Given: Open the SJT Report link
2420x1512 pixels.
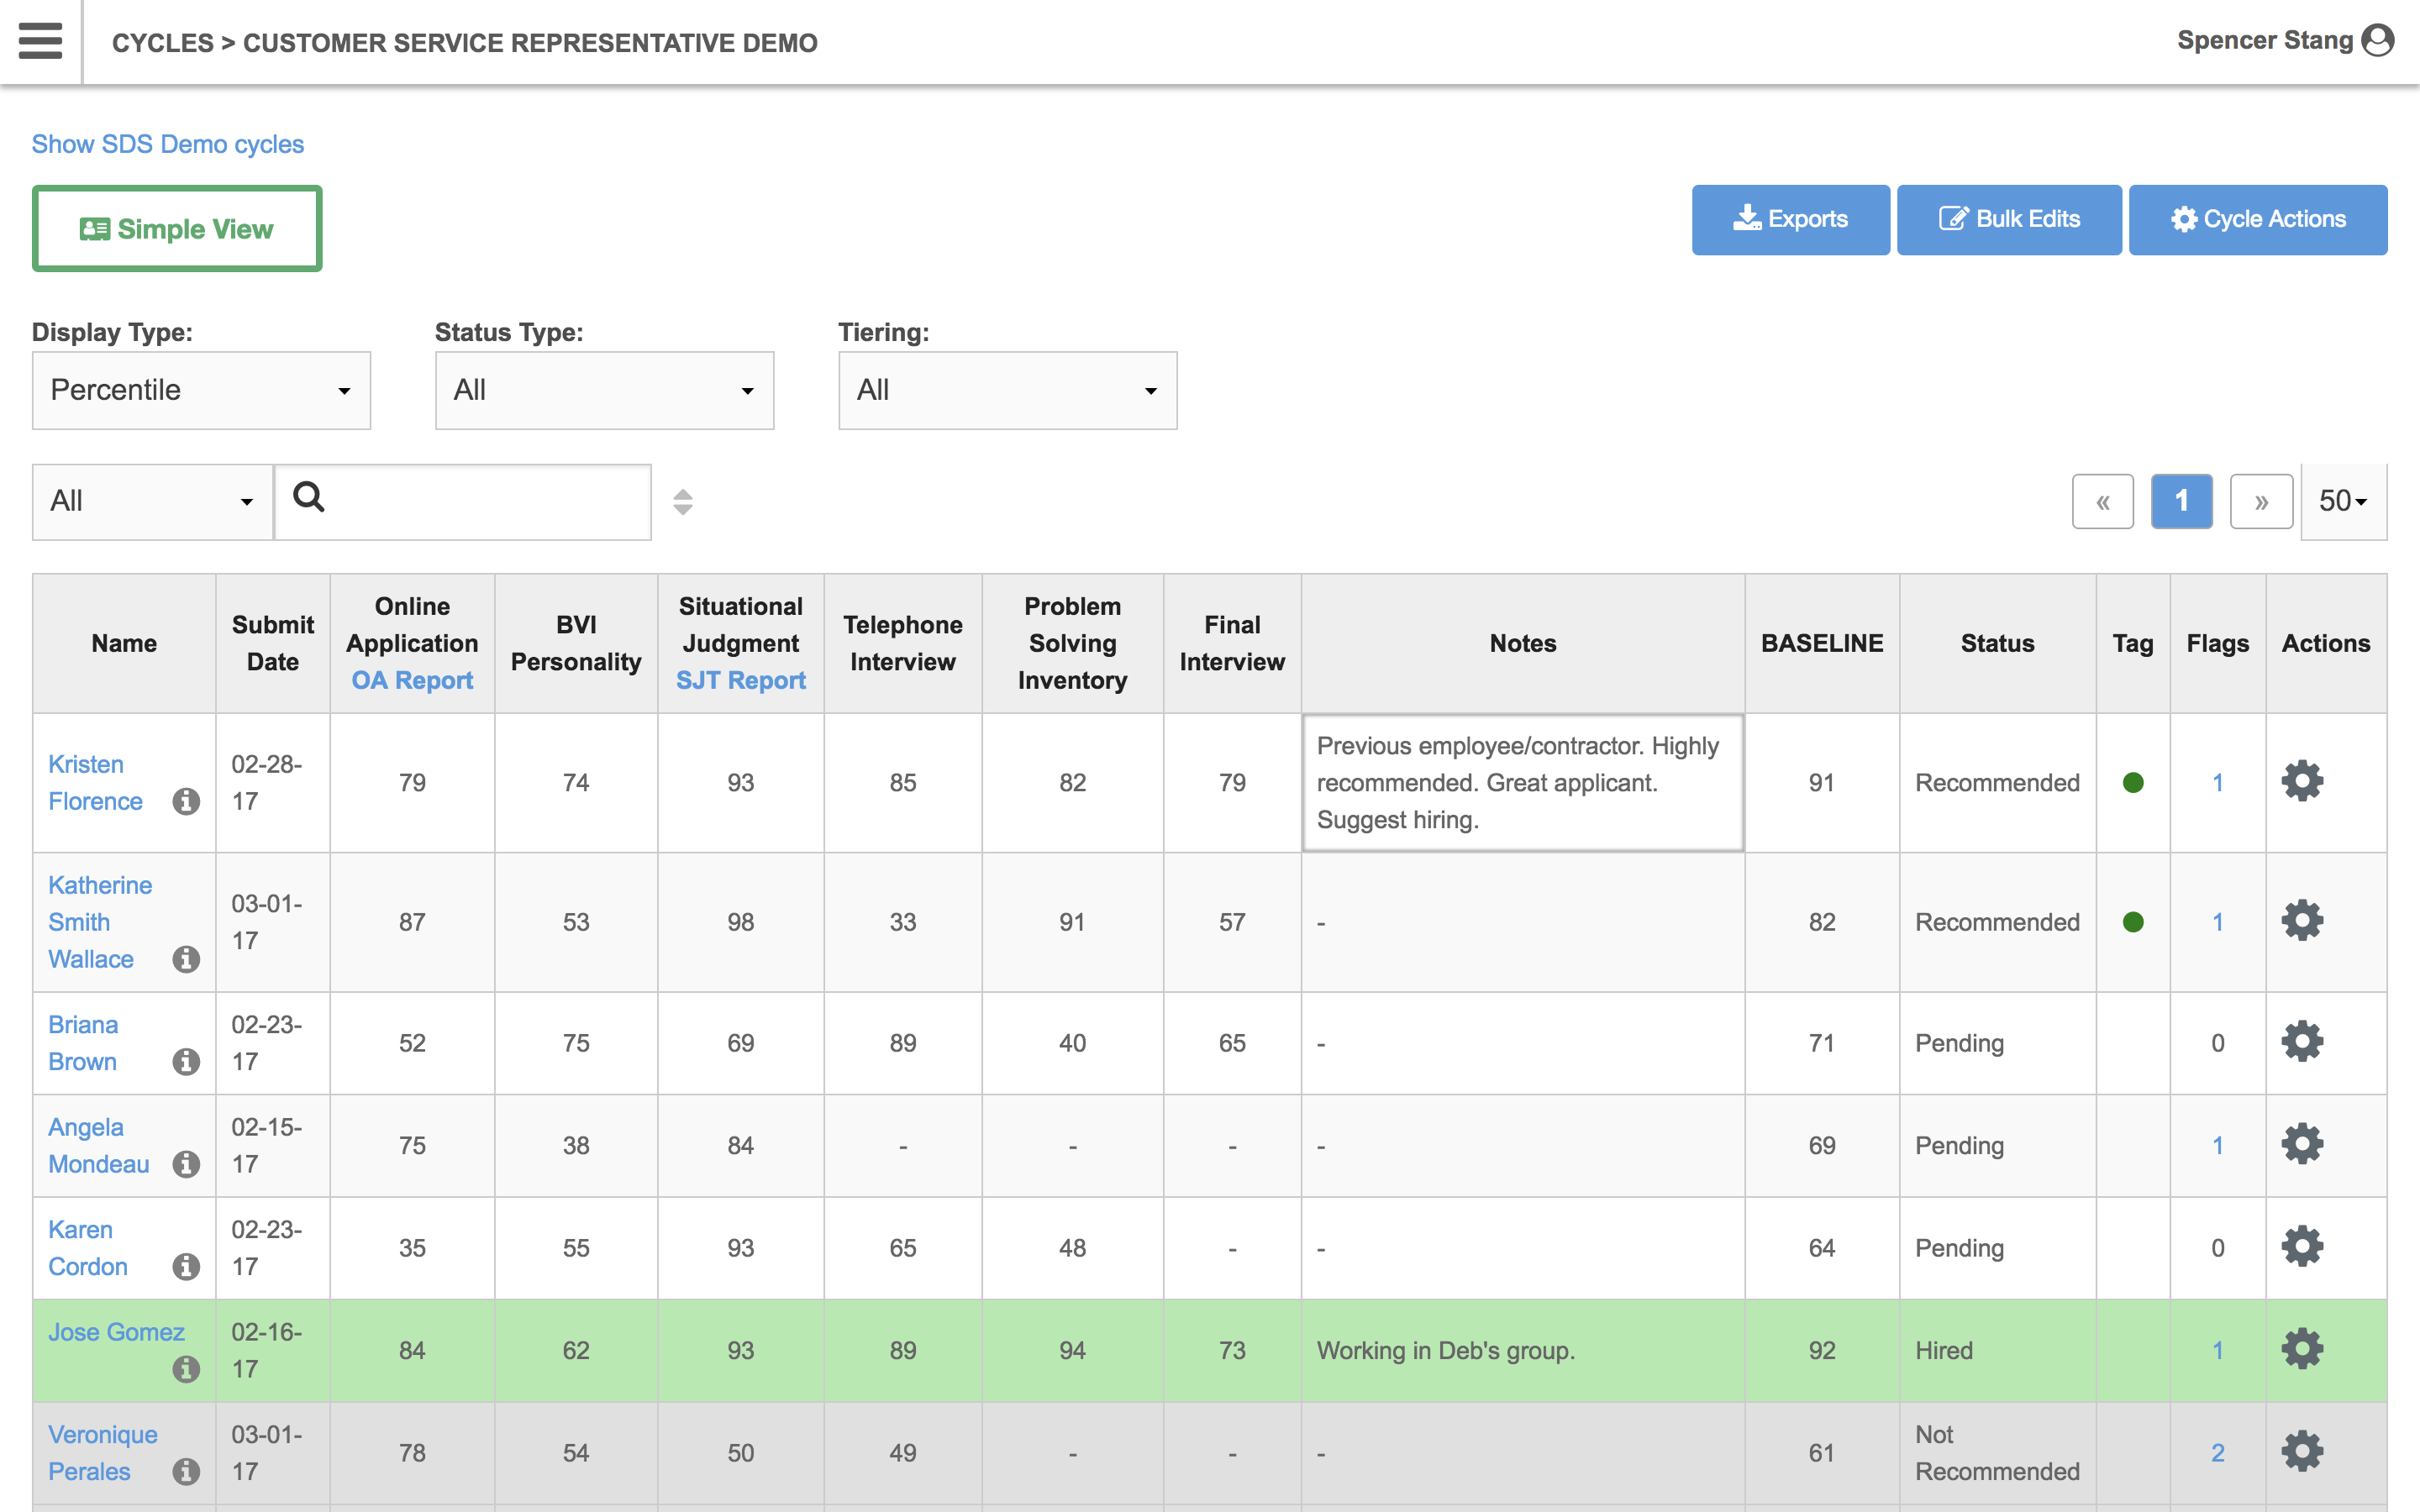Looking at the screenshot, I should (x=740, y=680).
